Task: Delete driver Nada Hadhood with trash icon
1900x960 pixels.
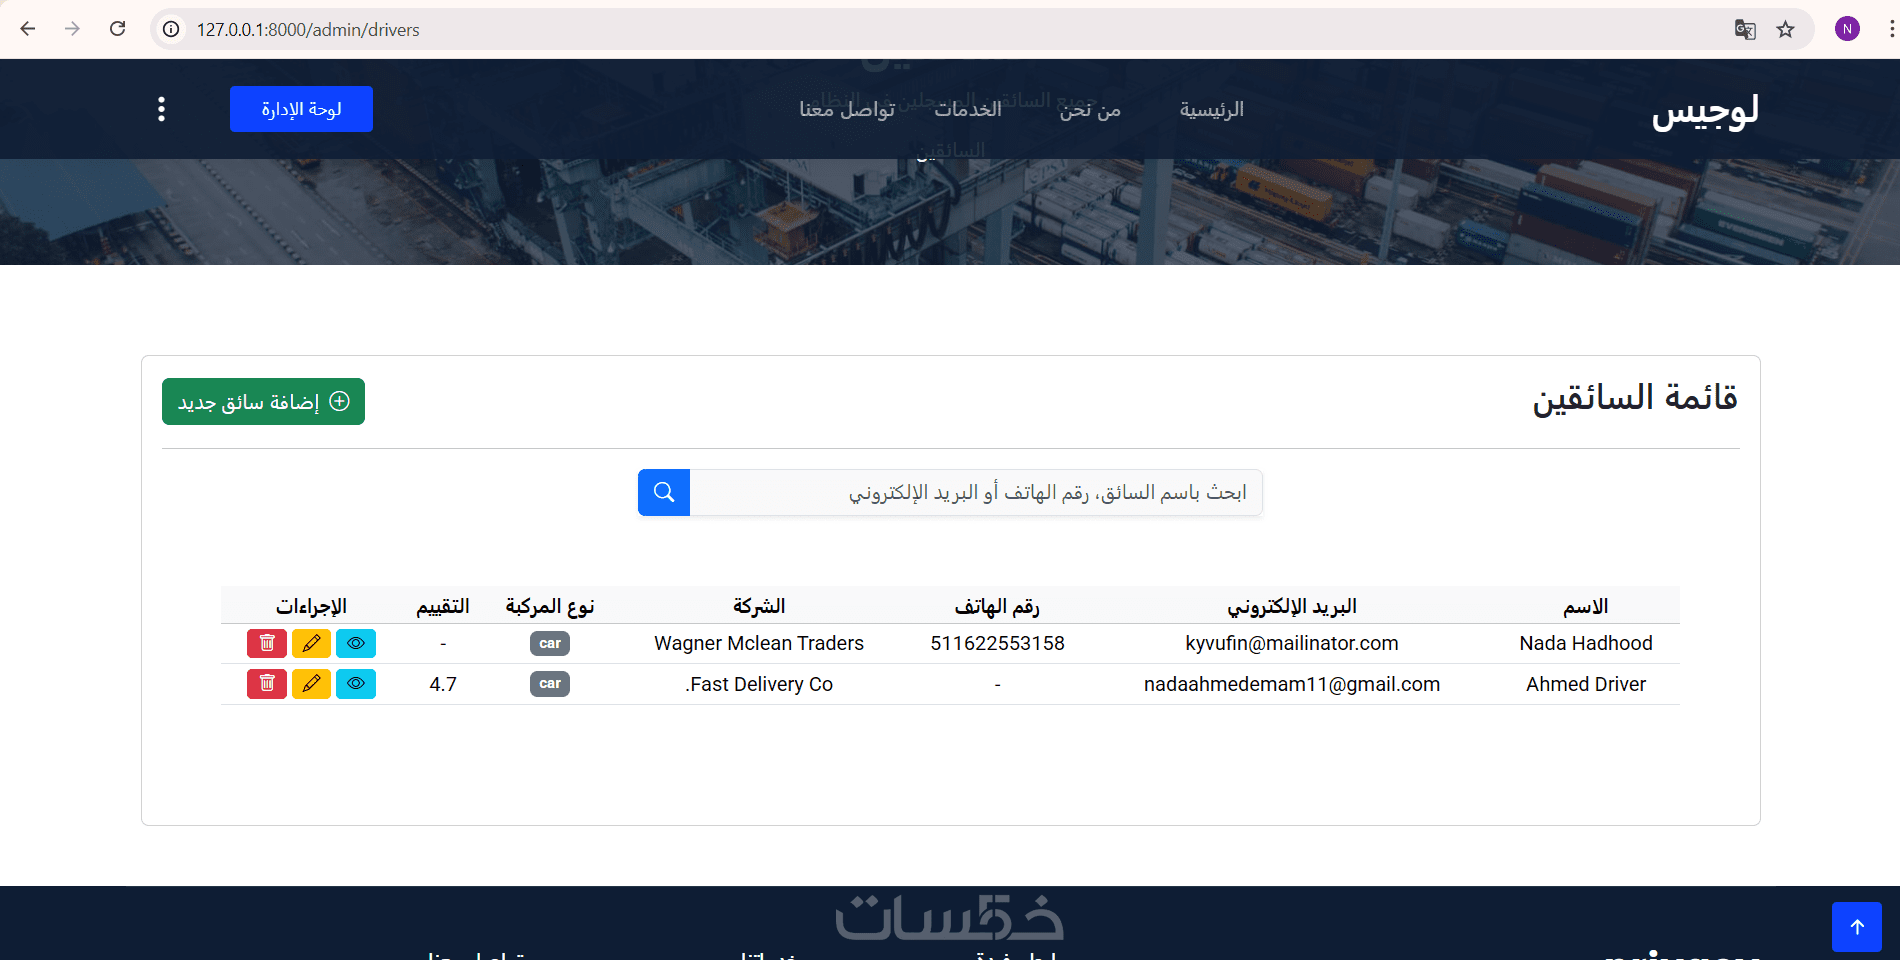Action: pyautogui.click(x=267, y=643)
